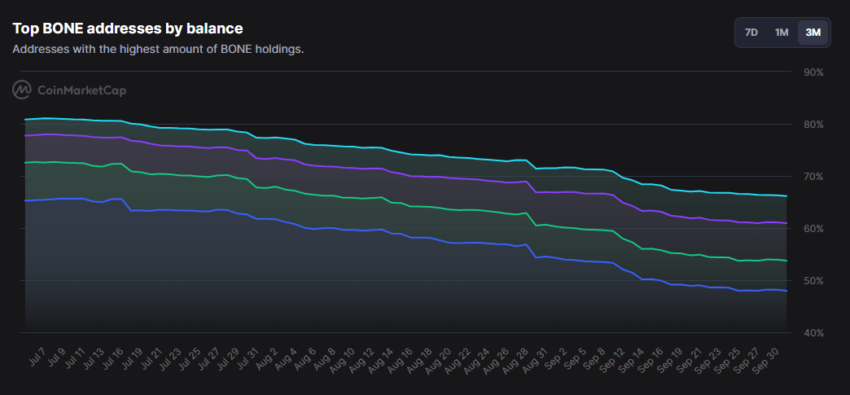Click the Jul 7 date label
The height and width of the screenshot is (395, 850).
(x=37, y=354)
